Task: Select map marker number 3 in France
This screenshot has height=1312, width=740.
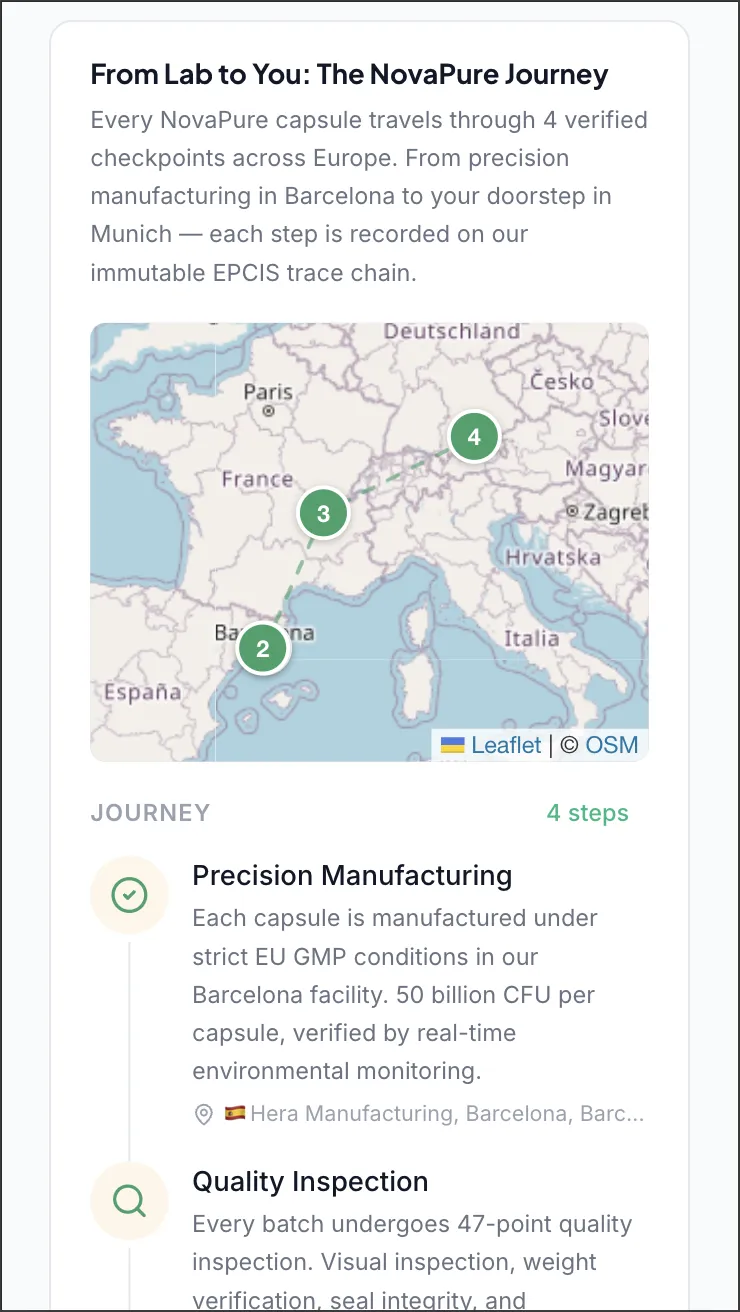Action: click(323, 513)
